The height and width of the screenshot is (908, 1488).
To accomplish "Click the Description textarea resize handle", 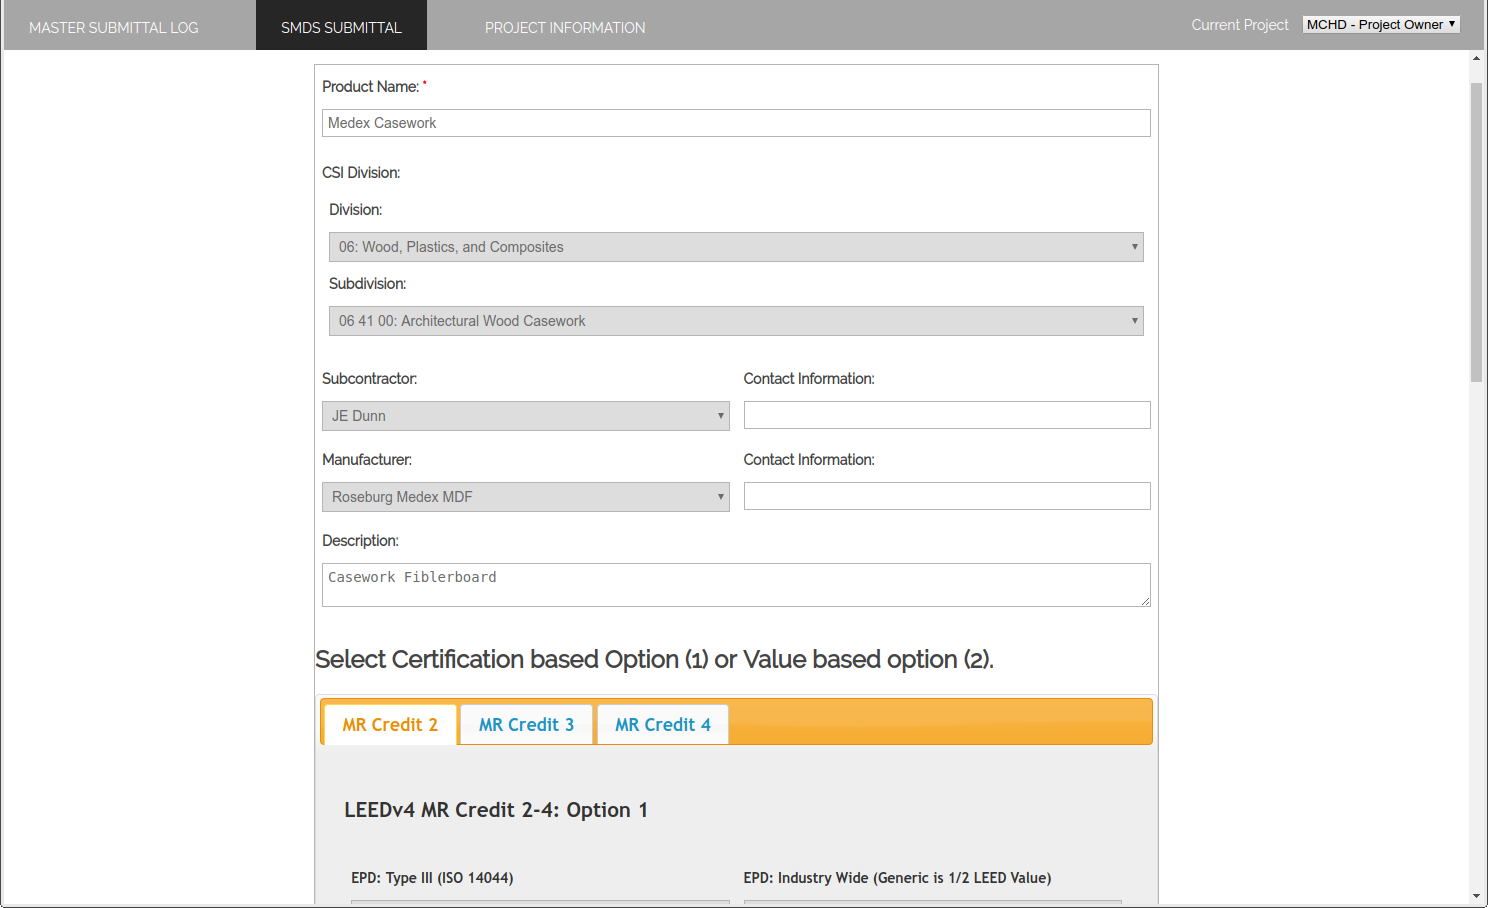I will pyautogui.click(x=1145, y=601).
